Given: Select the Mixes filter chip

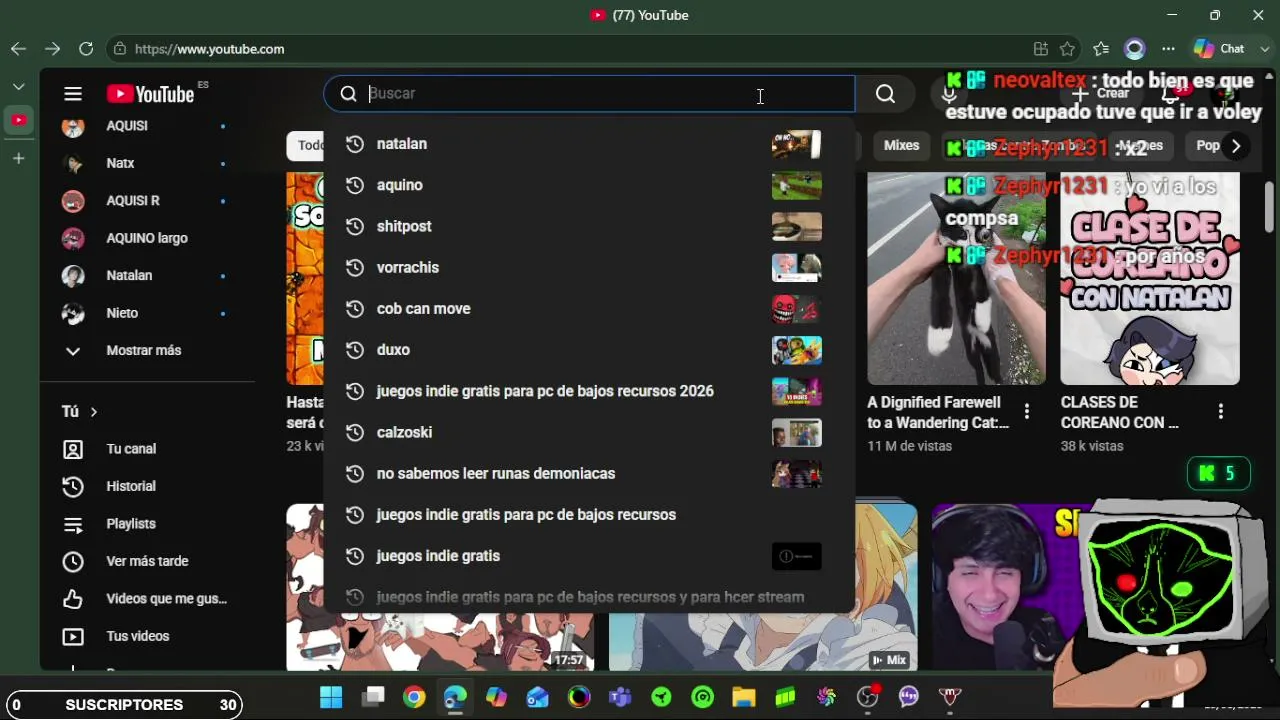Looking at the screenshot, I should point(901,146).
